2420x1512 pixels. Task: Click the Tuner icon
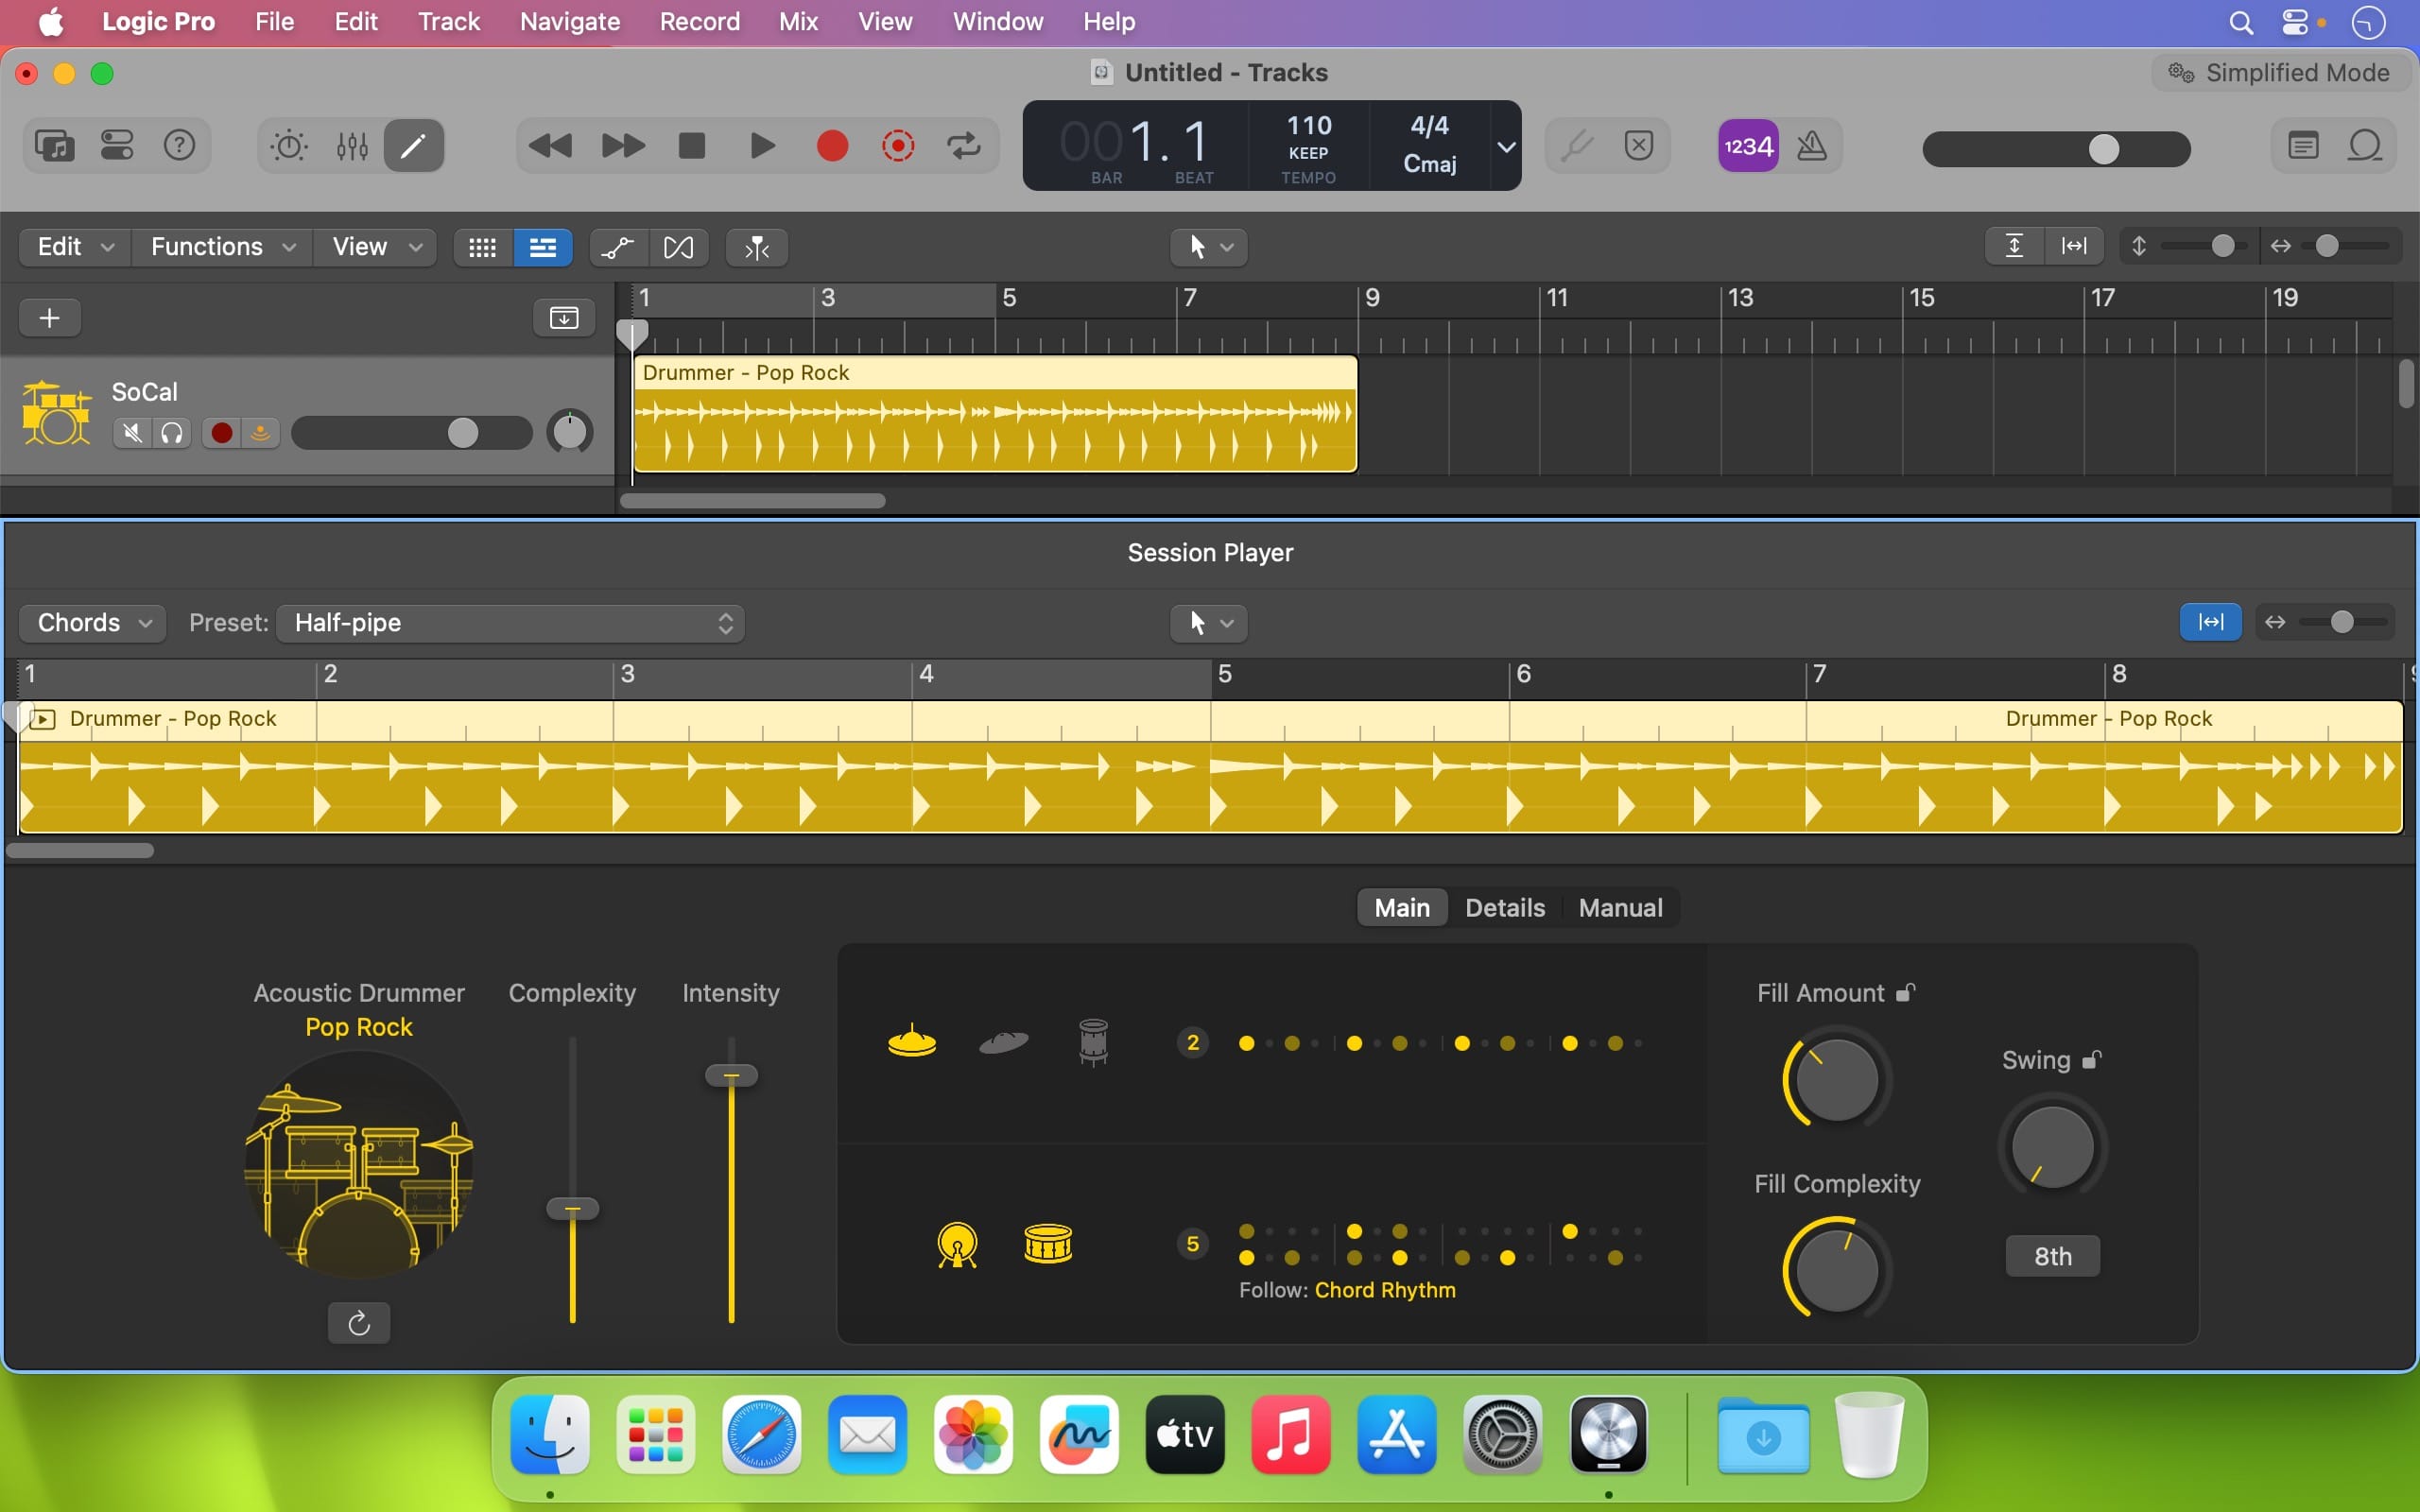(x=1577, y=146)
